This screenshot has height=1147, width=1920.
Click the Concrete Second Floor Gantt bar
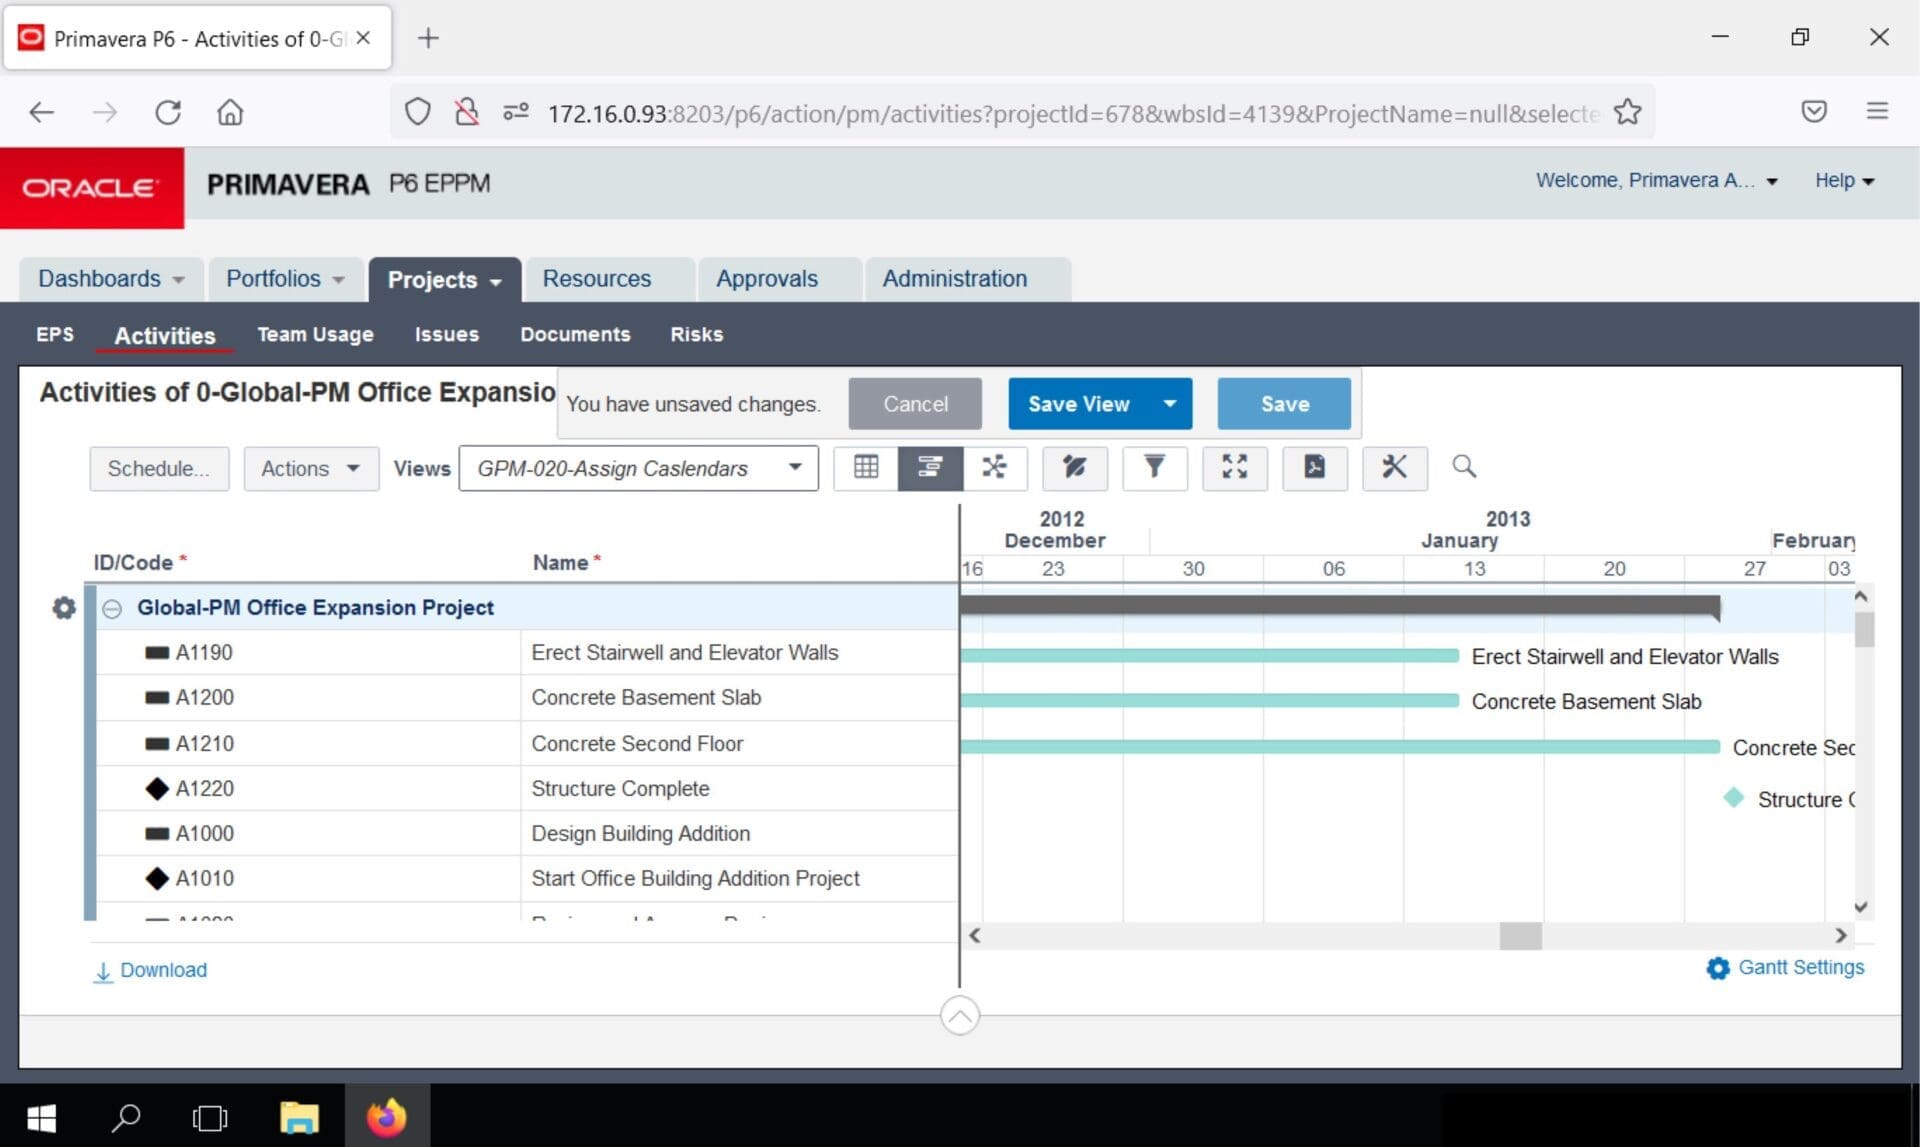1340,747
